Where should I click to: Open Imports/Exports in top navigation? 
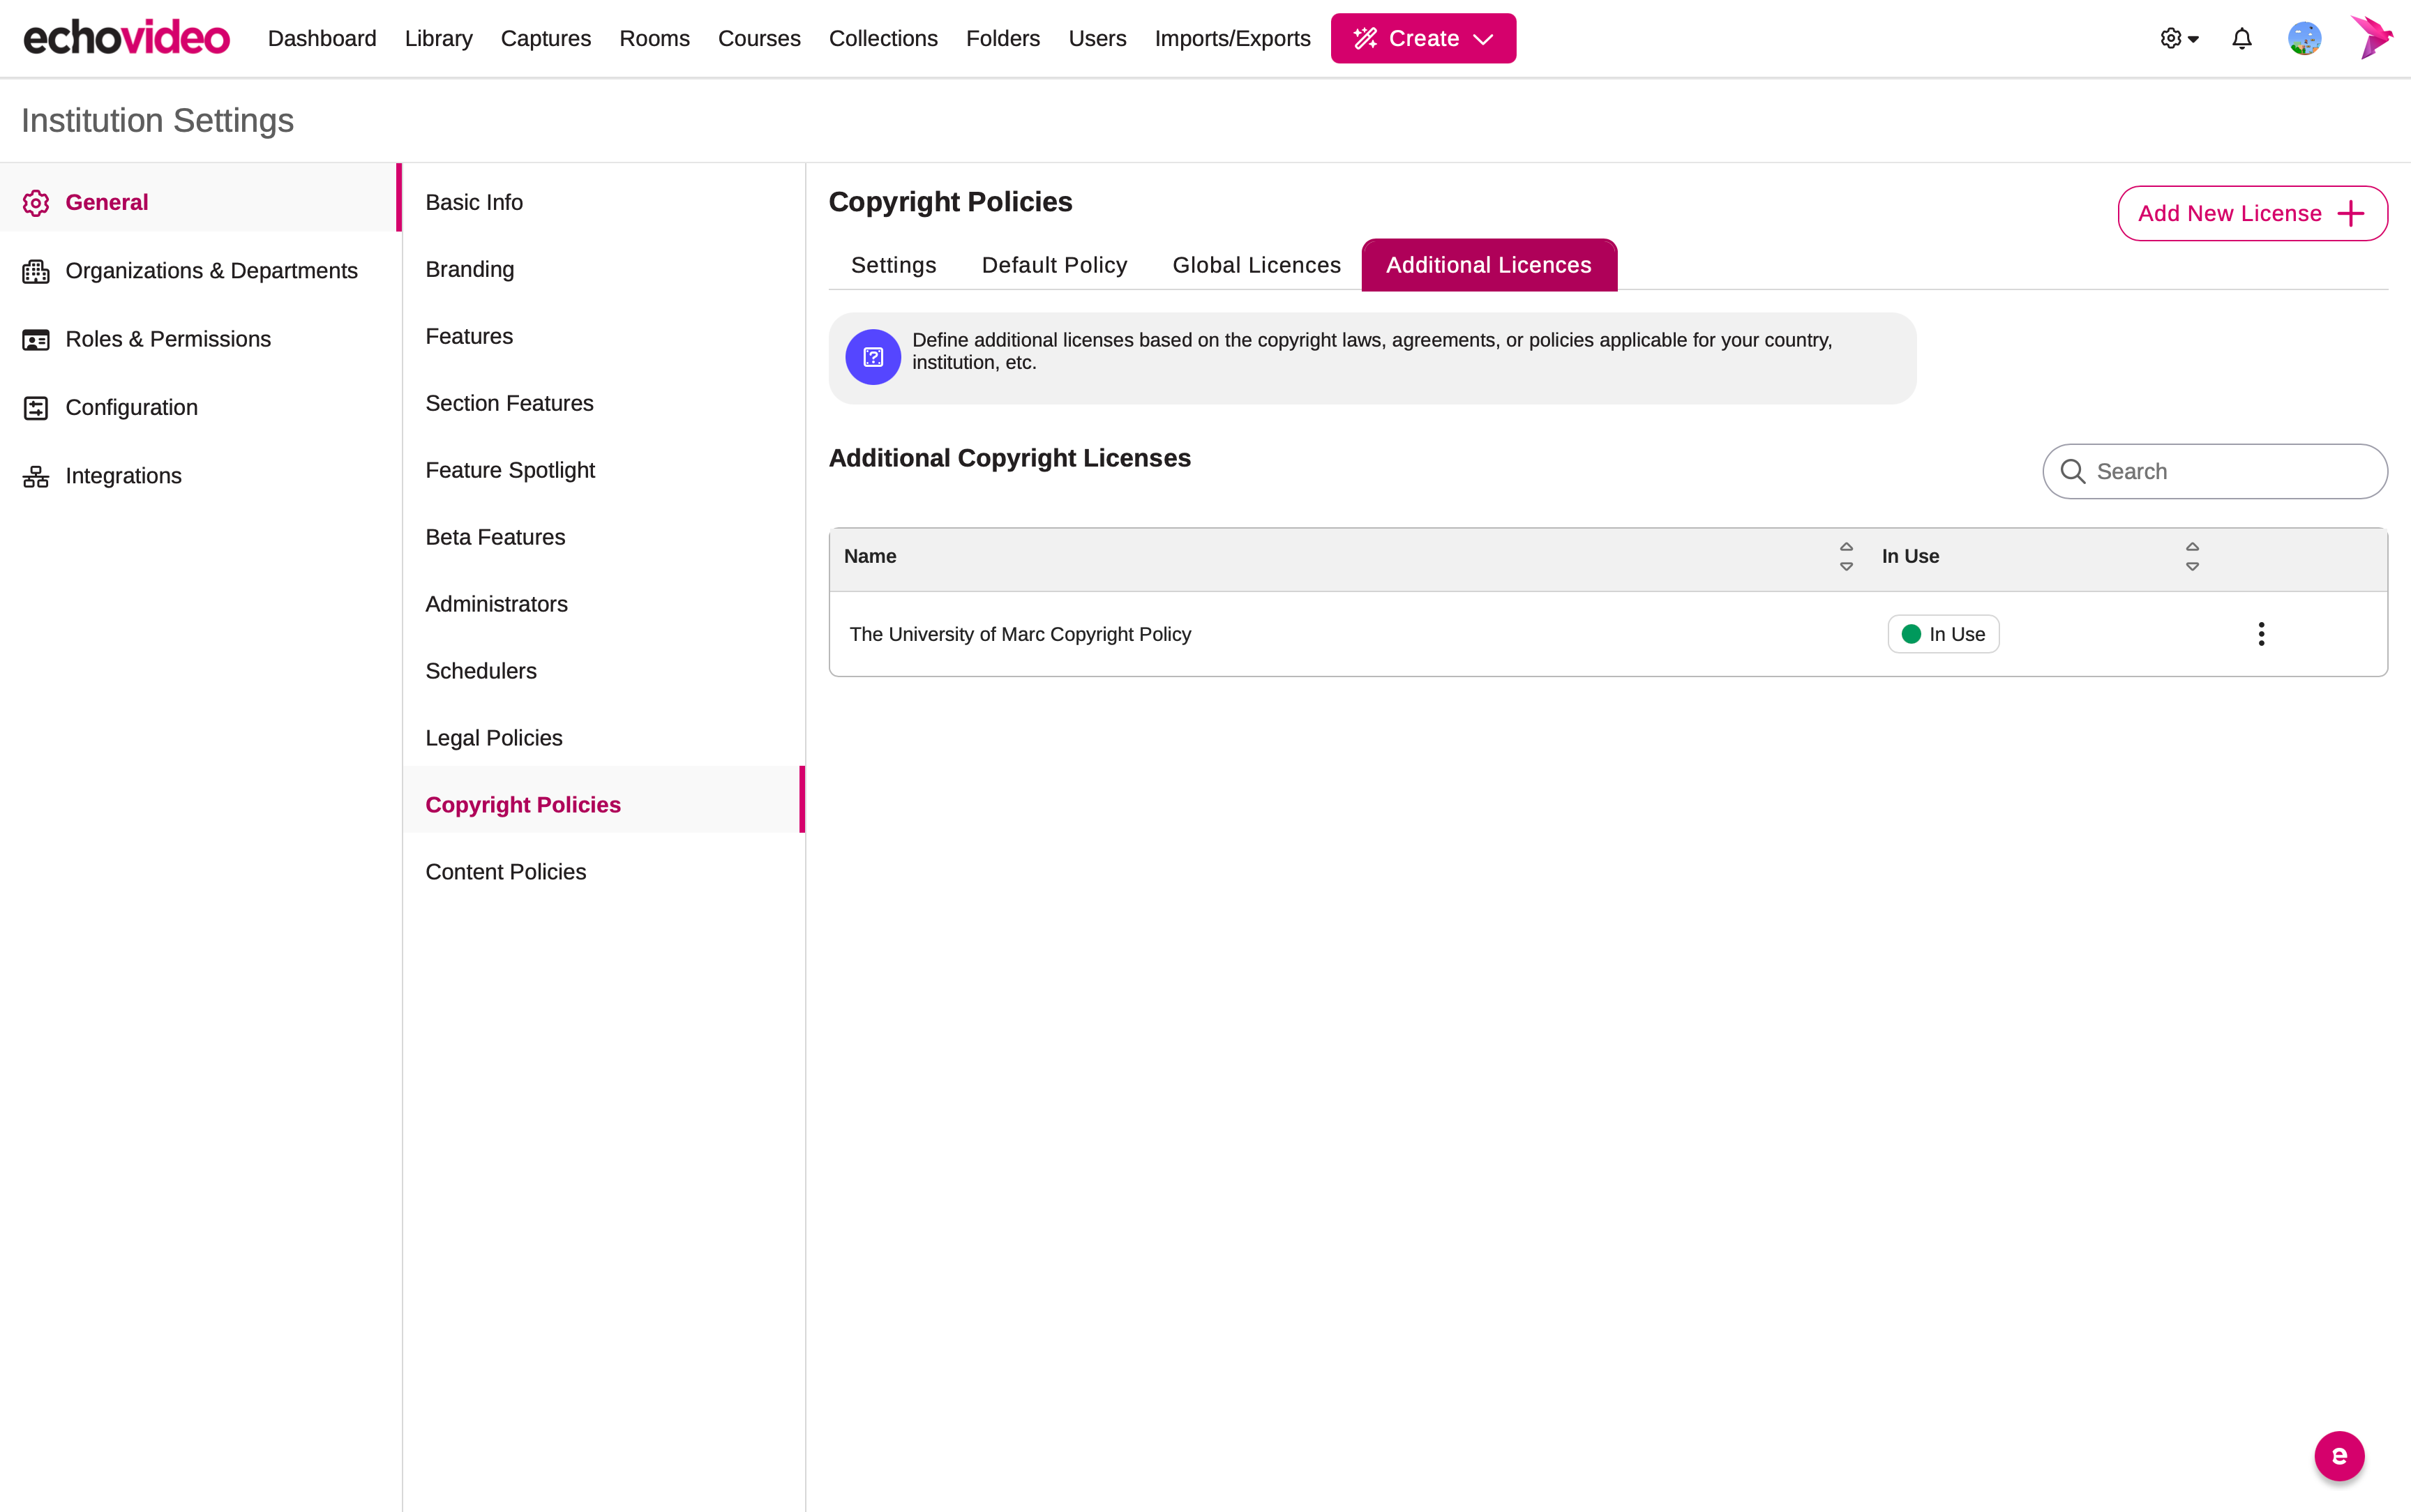(x=1232, y=38)
